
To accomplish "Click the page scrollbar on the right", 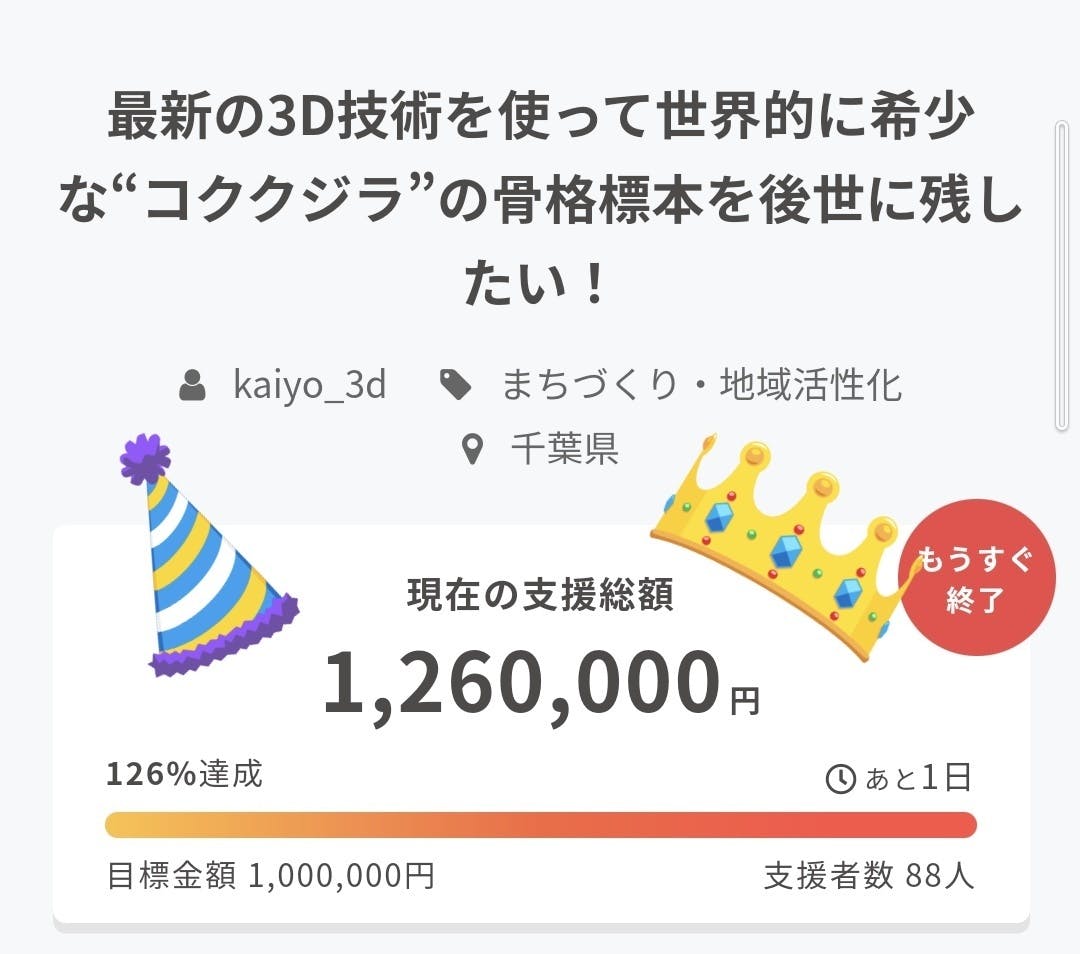I will tap(1061, 275).
